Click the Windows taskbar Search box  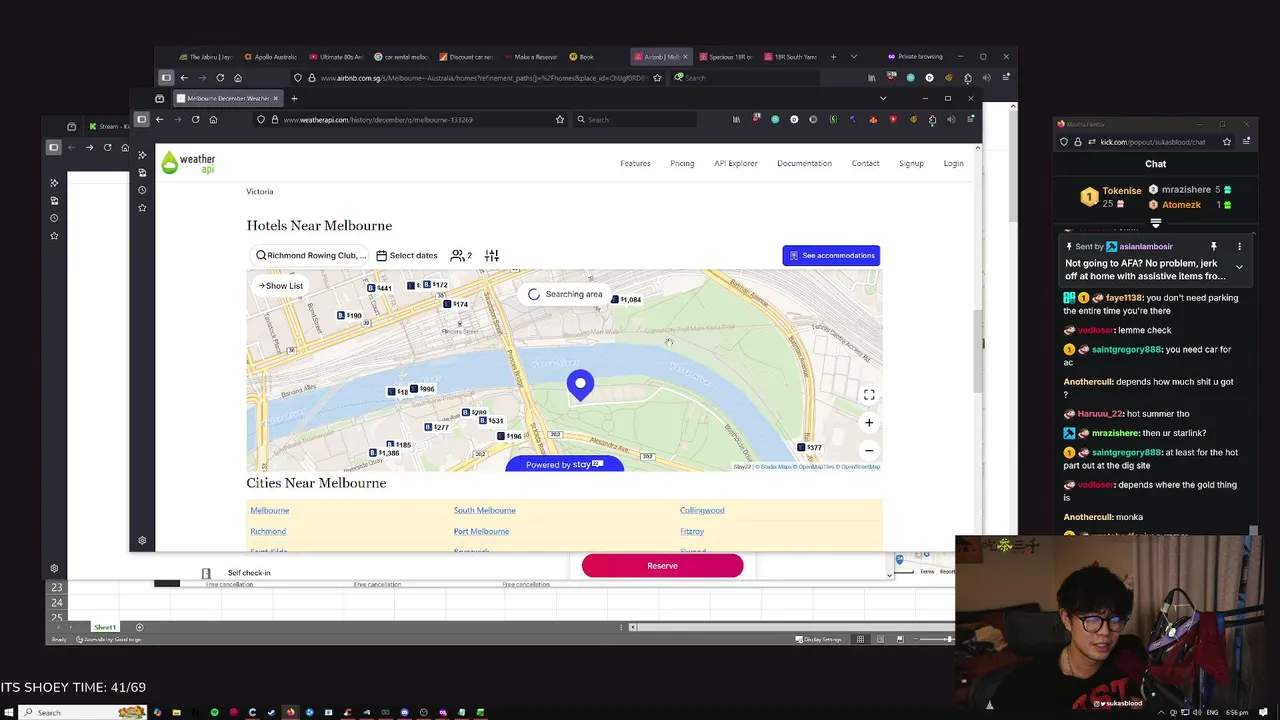[x=83, y=712]
